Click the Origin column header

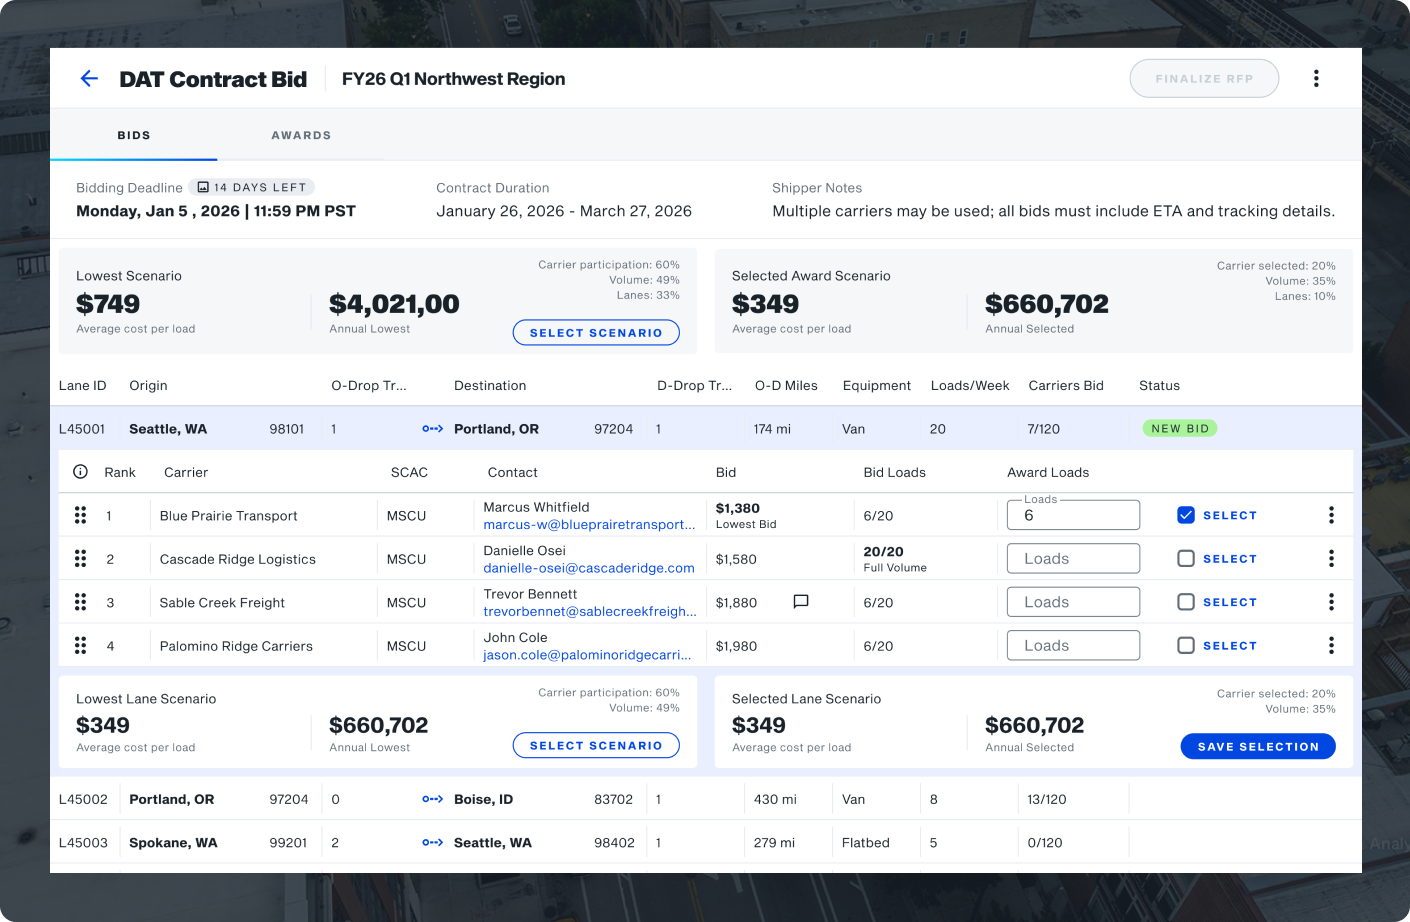click(x=148, y=386)
